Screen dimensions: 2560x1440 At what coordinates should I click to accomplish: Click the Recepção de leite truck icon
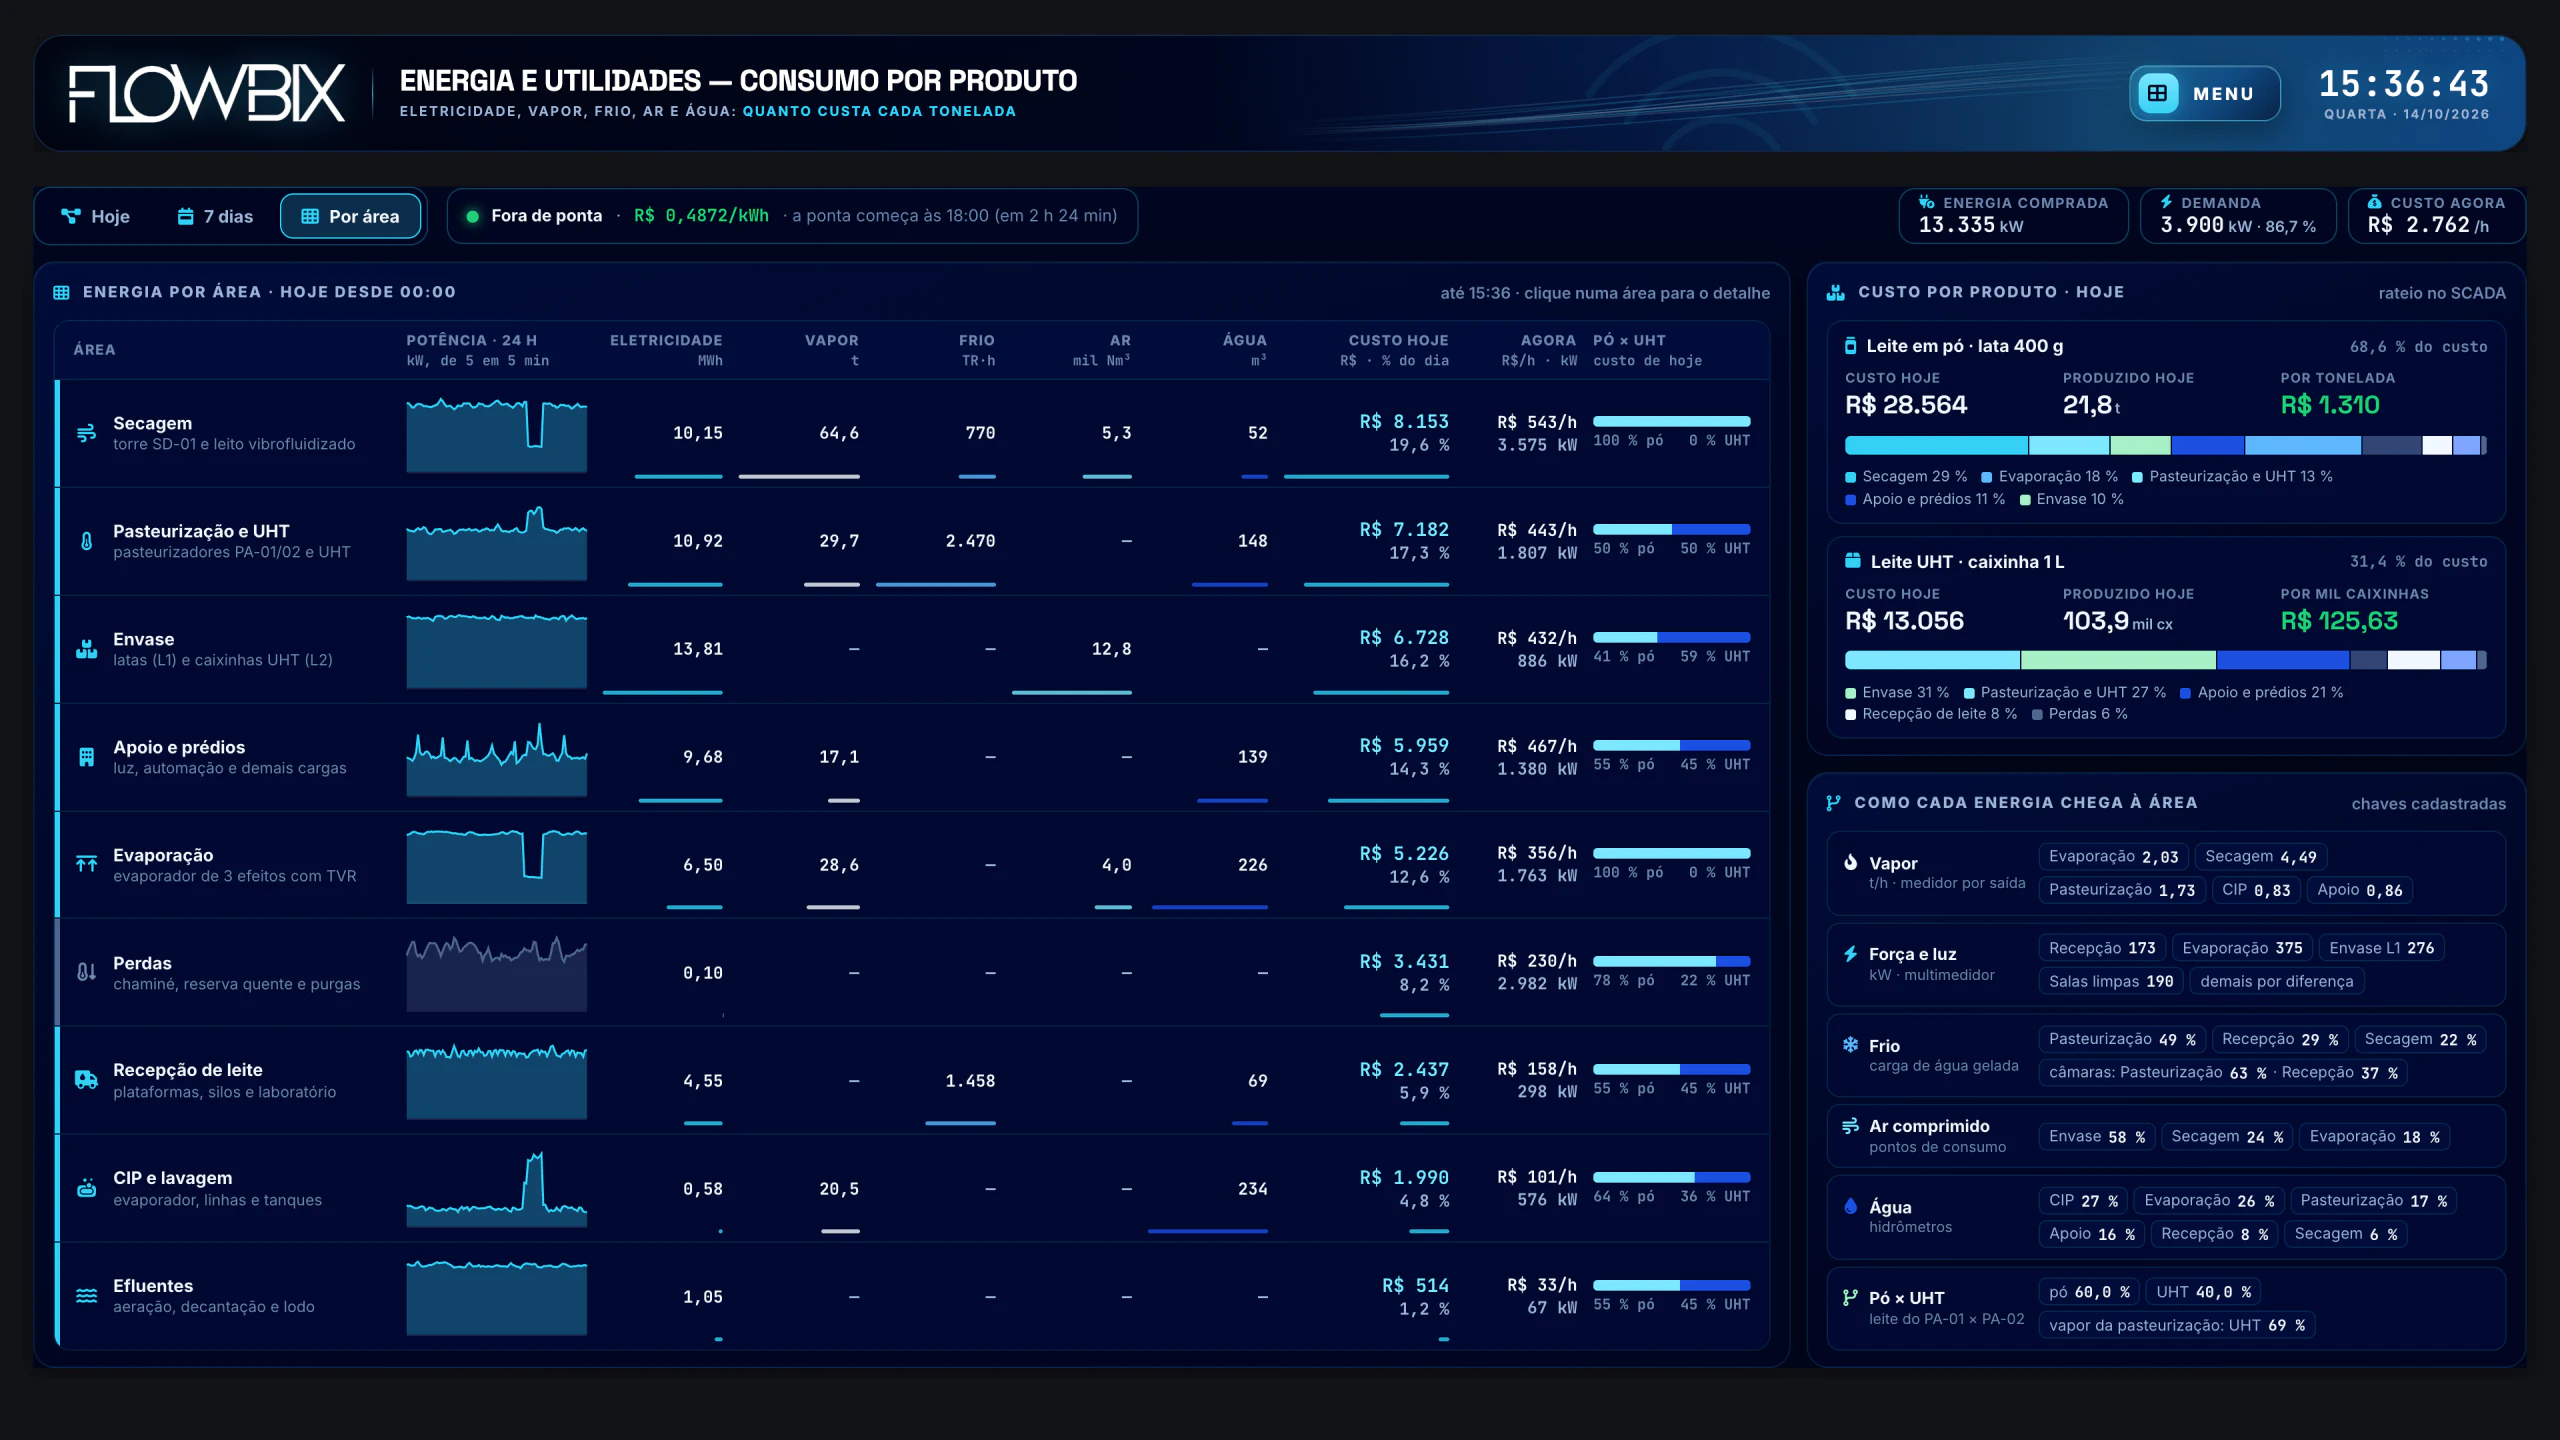(87, 1080)
